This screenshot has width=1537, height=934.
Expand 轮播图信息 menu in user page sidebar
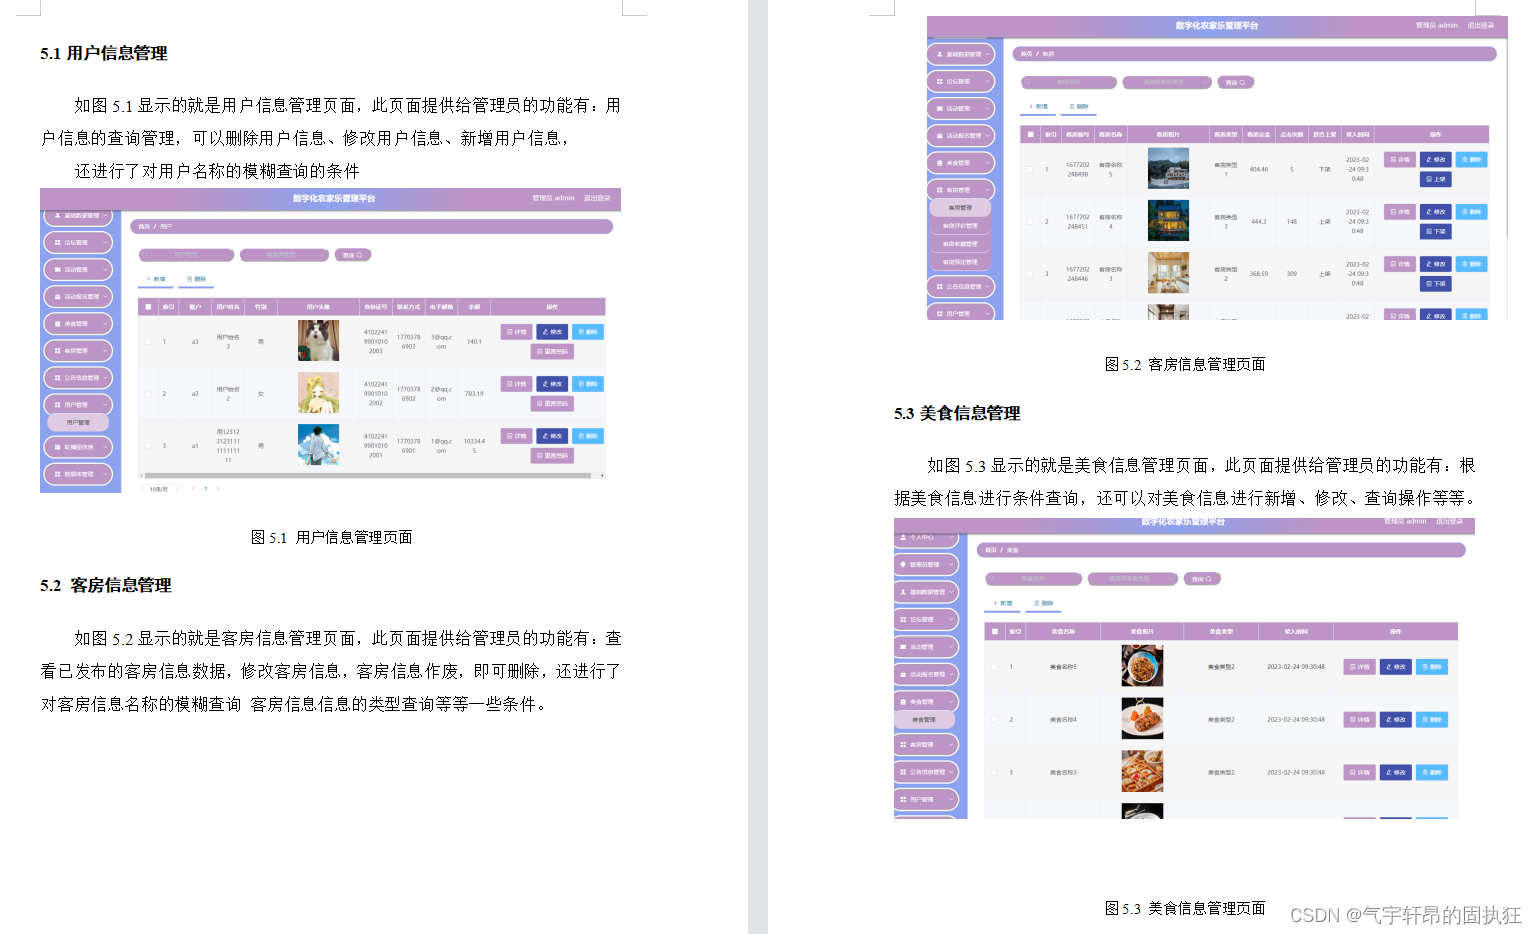point(78,447)
